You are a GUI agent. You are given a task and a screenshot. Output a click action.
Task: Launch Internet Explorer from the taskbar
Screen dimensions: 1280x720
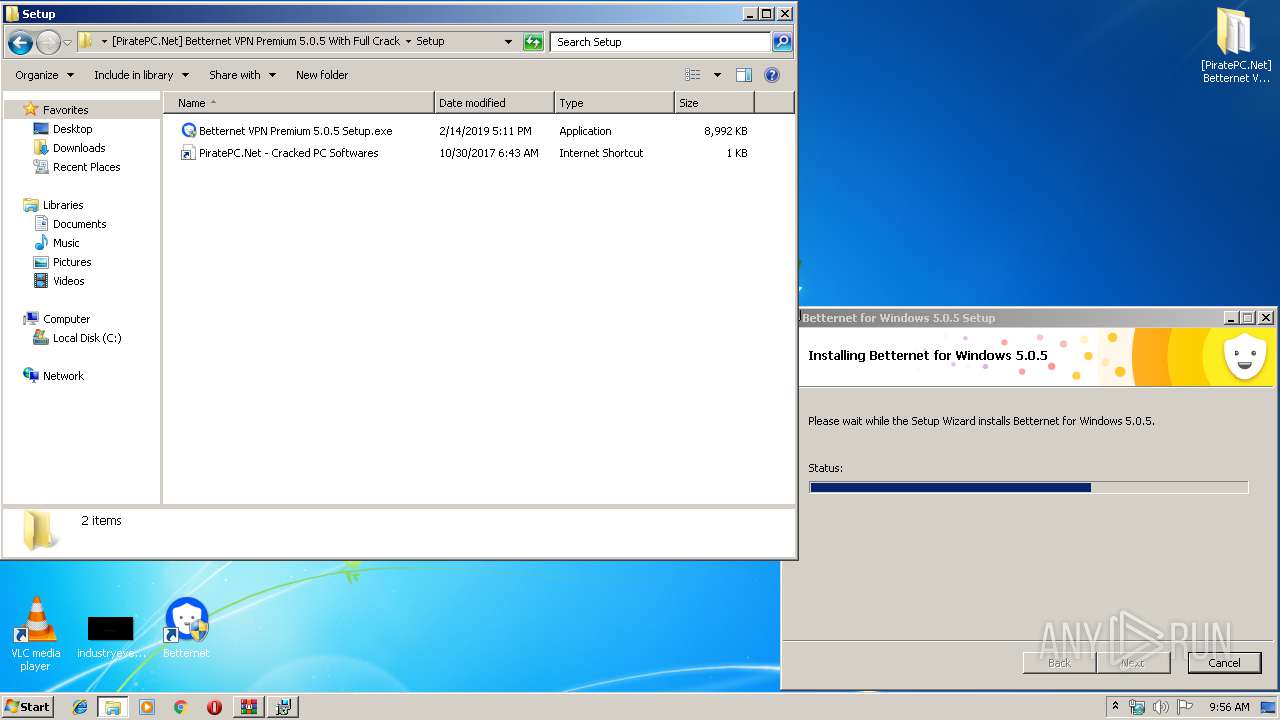[x=80, y=707]
